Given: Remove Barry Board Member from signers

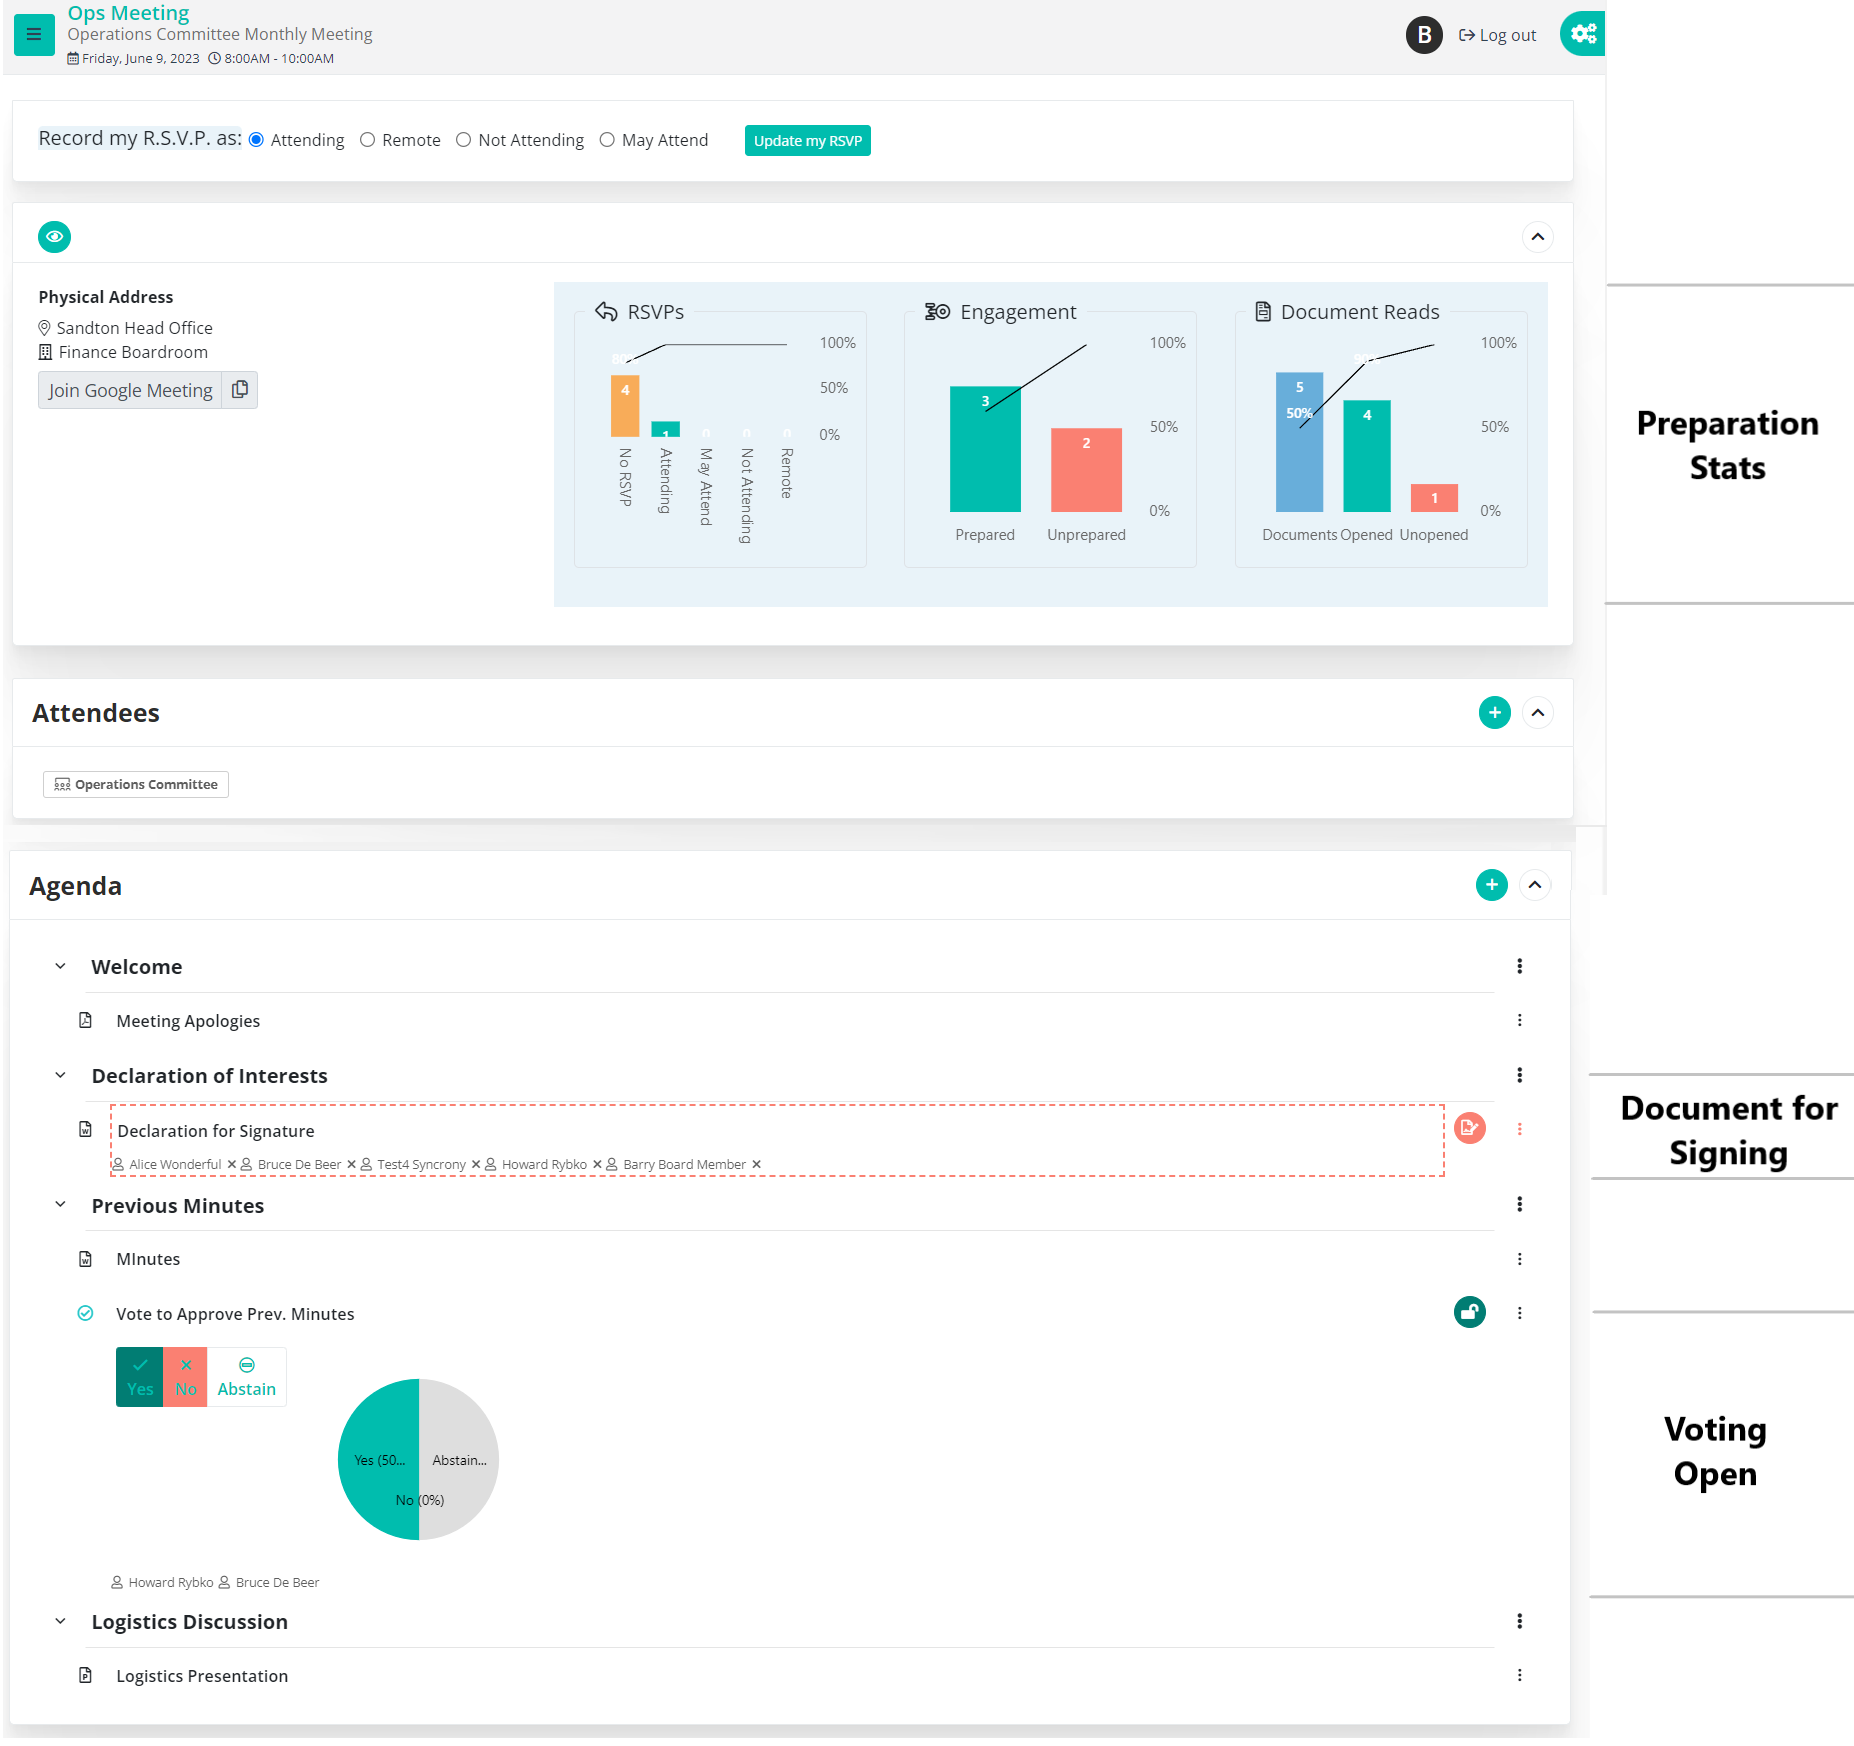Looking at the screenshot, I should 756,1165.
